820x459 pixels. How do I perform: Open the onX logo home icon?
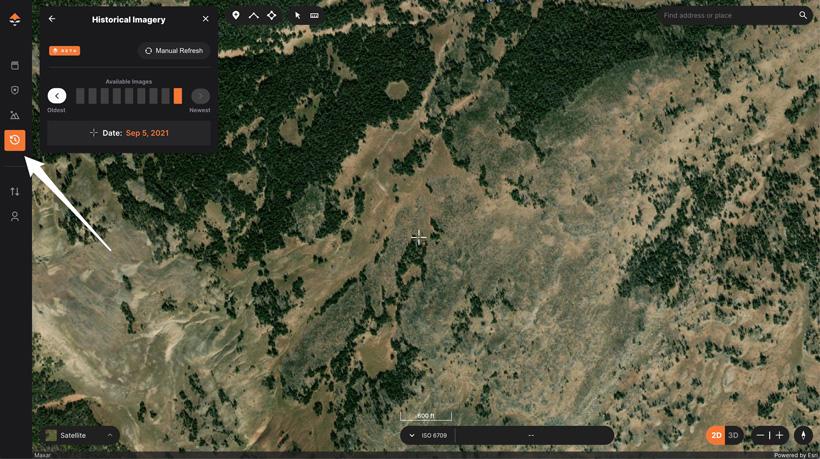pos(15,19)
